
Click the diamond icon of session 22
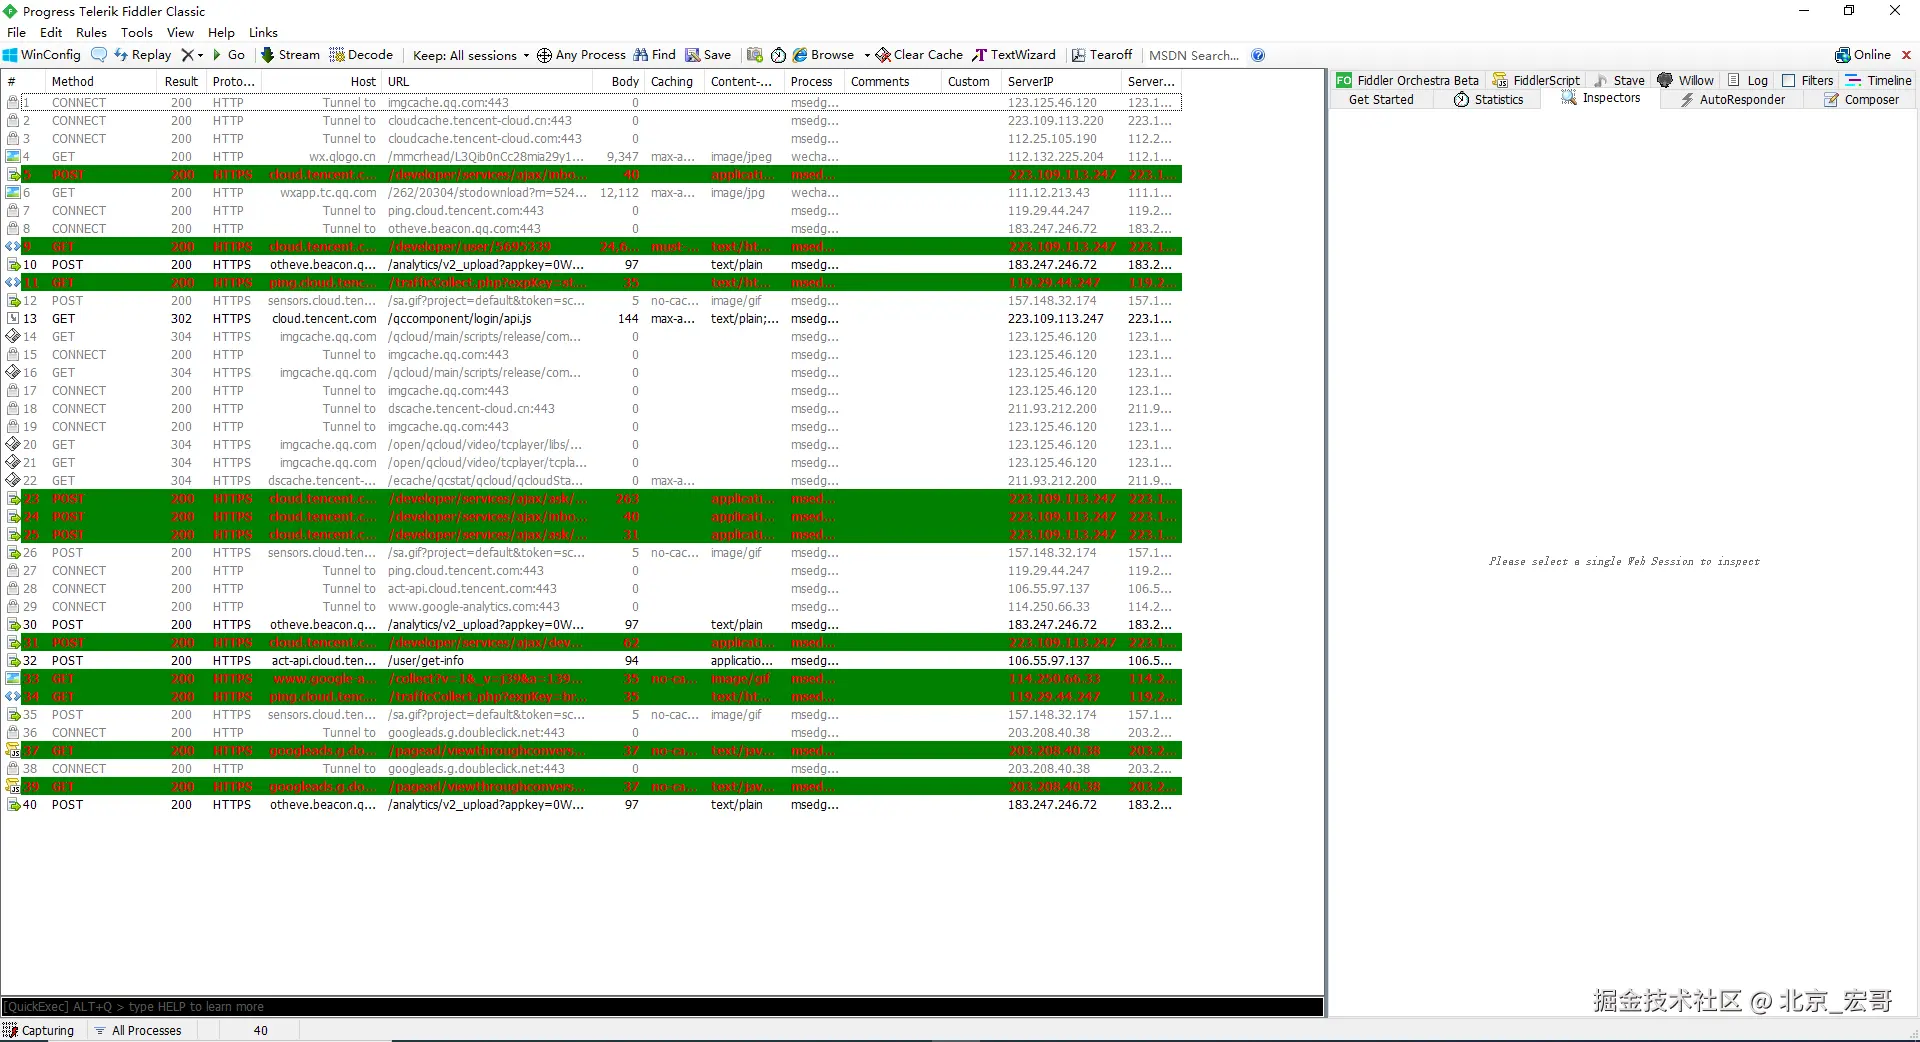tap(13, 481)
